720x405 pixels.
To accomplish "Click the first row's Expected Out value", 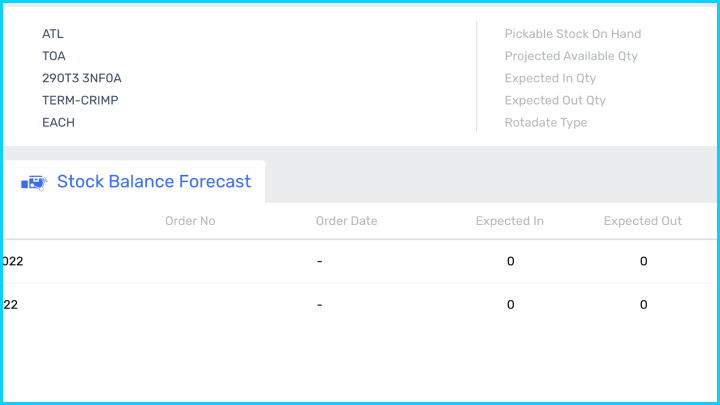I will pyautogui.click(x=643, y=262).
